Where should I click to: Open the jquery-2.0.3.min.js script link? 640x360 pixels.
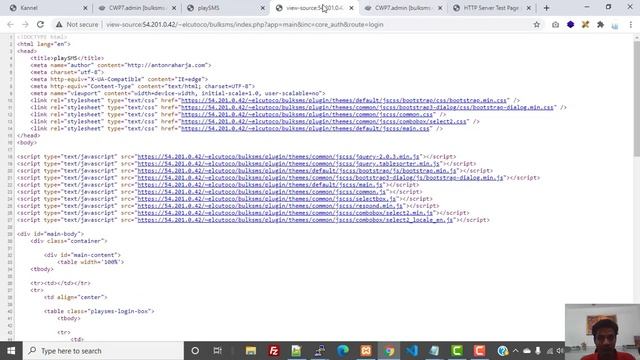tap(278, 156)
